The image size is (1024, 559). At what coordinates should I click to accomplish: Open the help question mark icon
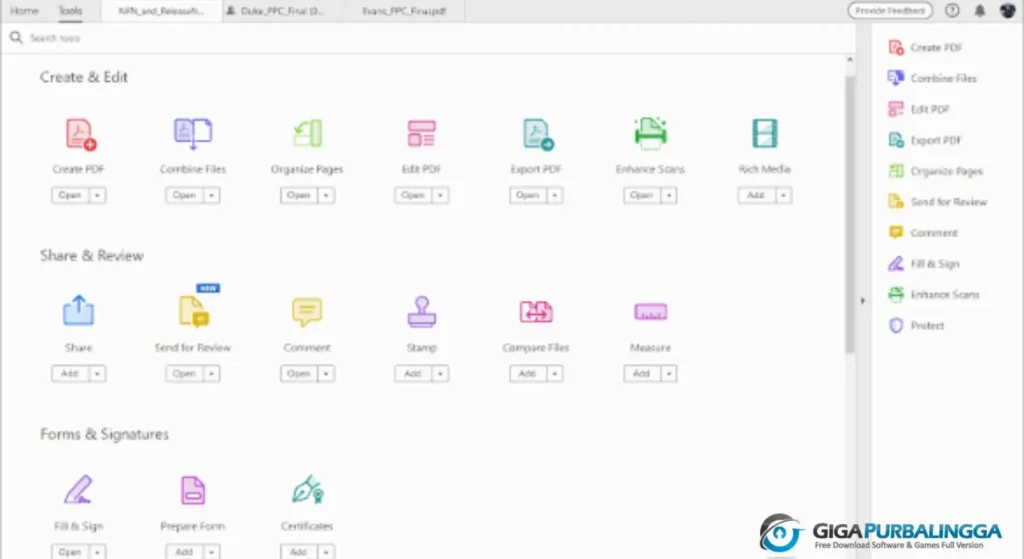click(x=952, y=10)
